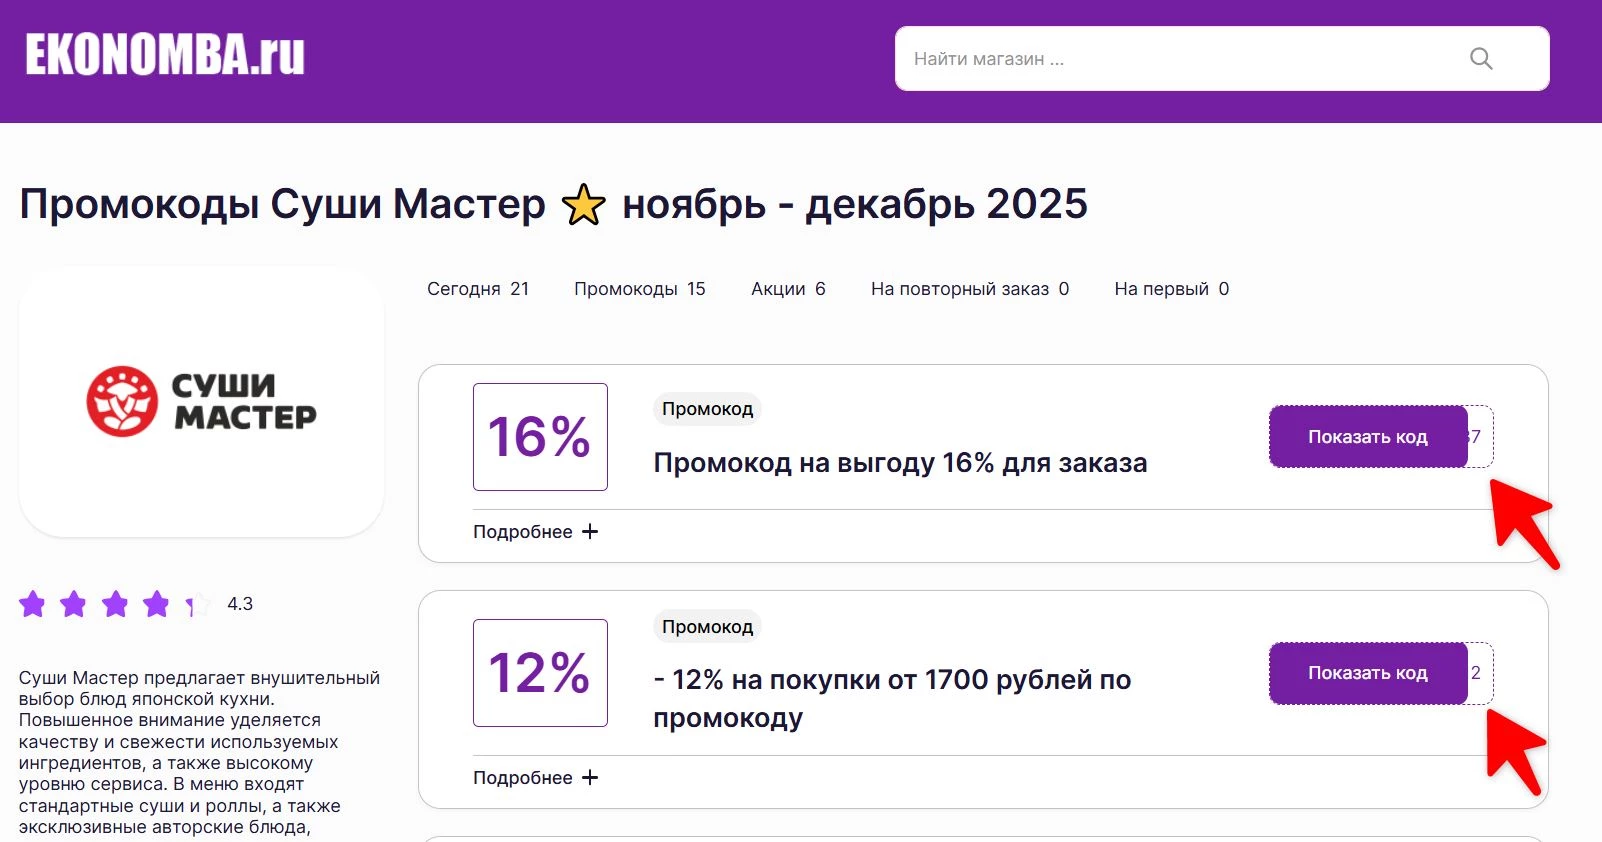Select the 'Промокоды 15' filter tab
Viewport: 1602px width, 842px height.
[640, 289]
